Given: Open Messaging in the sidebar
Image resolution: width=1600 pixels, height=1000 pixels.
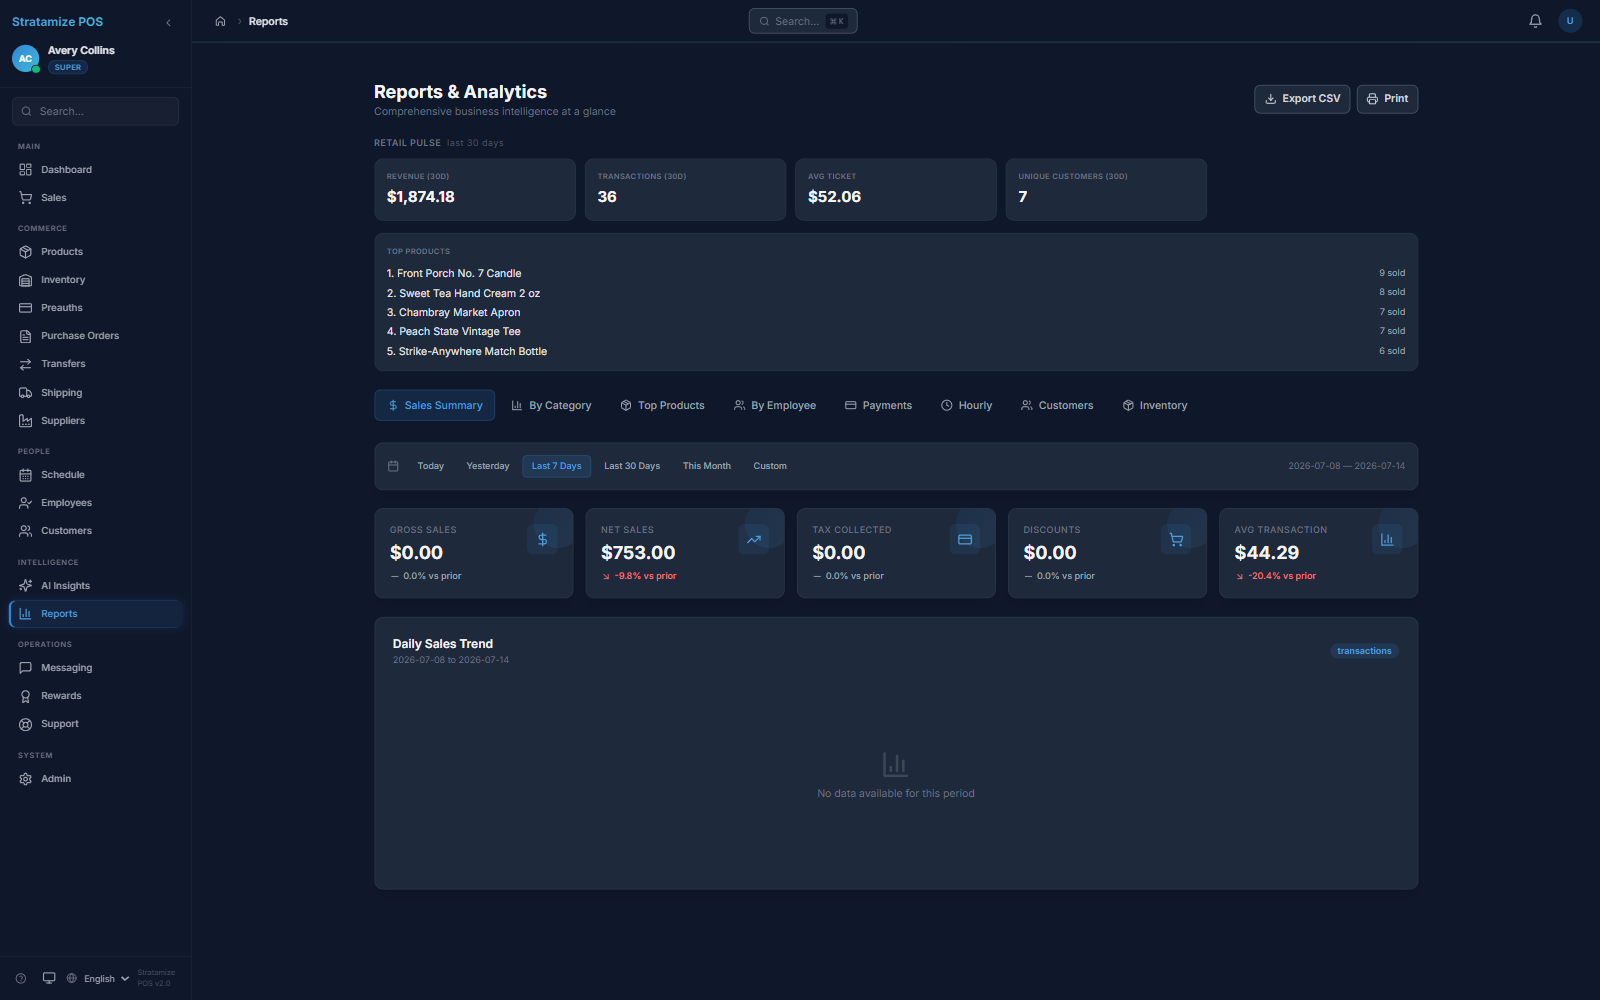Looking at the screenshot, I should (96, 668).
